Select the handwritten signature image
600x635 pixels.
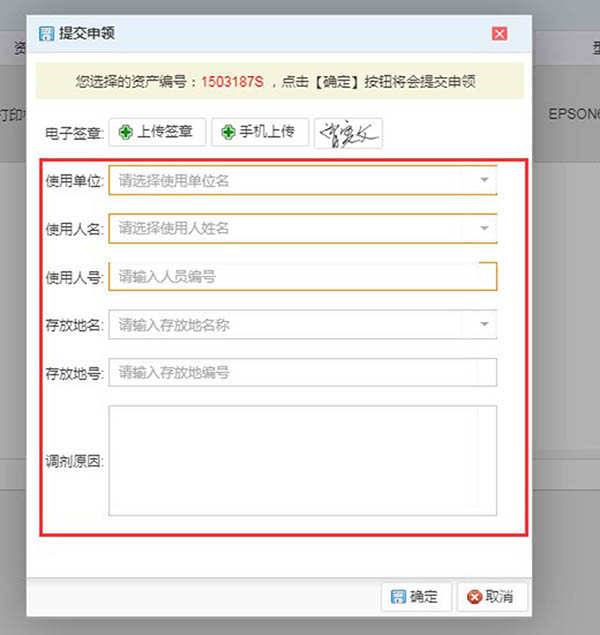point(348,132)
